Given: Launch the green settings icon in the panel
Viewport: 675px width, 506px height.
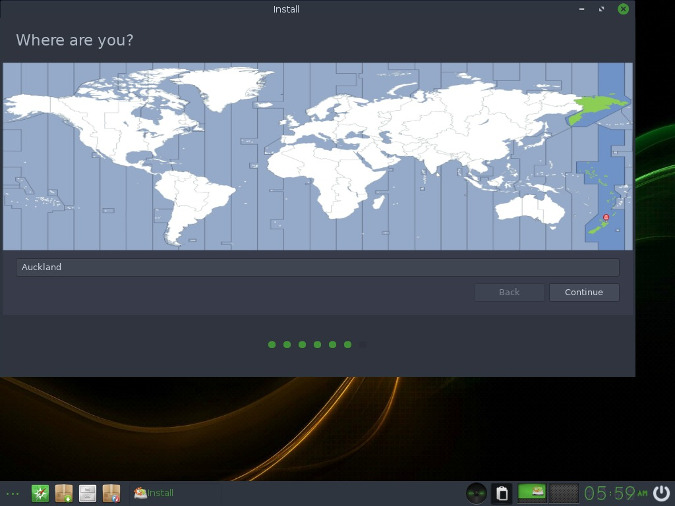Looking at the screenshot, I should (40, 493).
